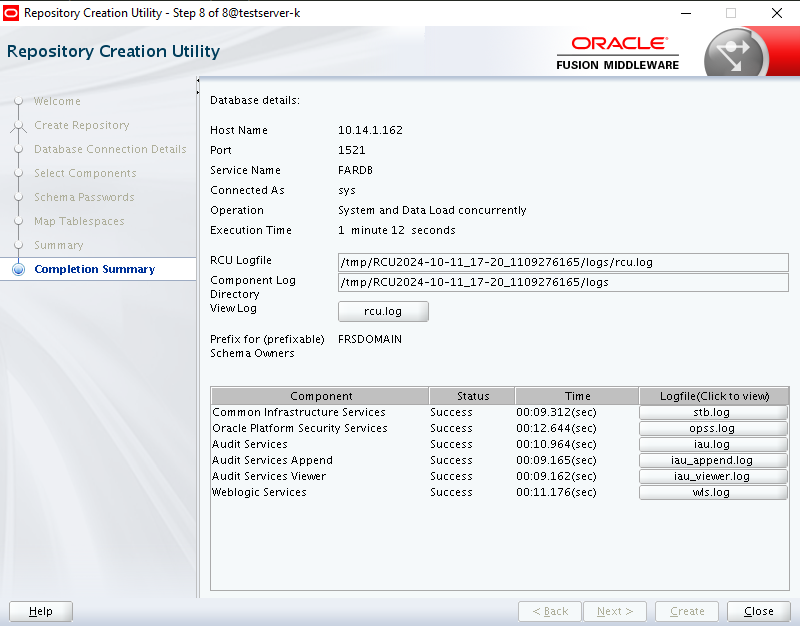
Task: Select the Database Connection Details step
Action: pos(110,149)
